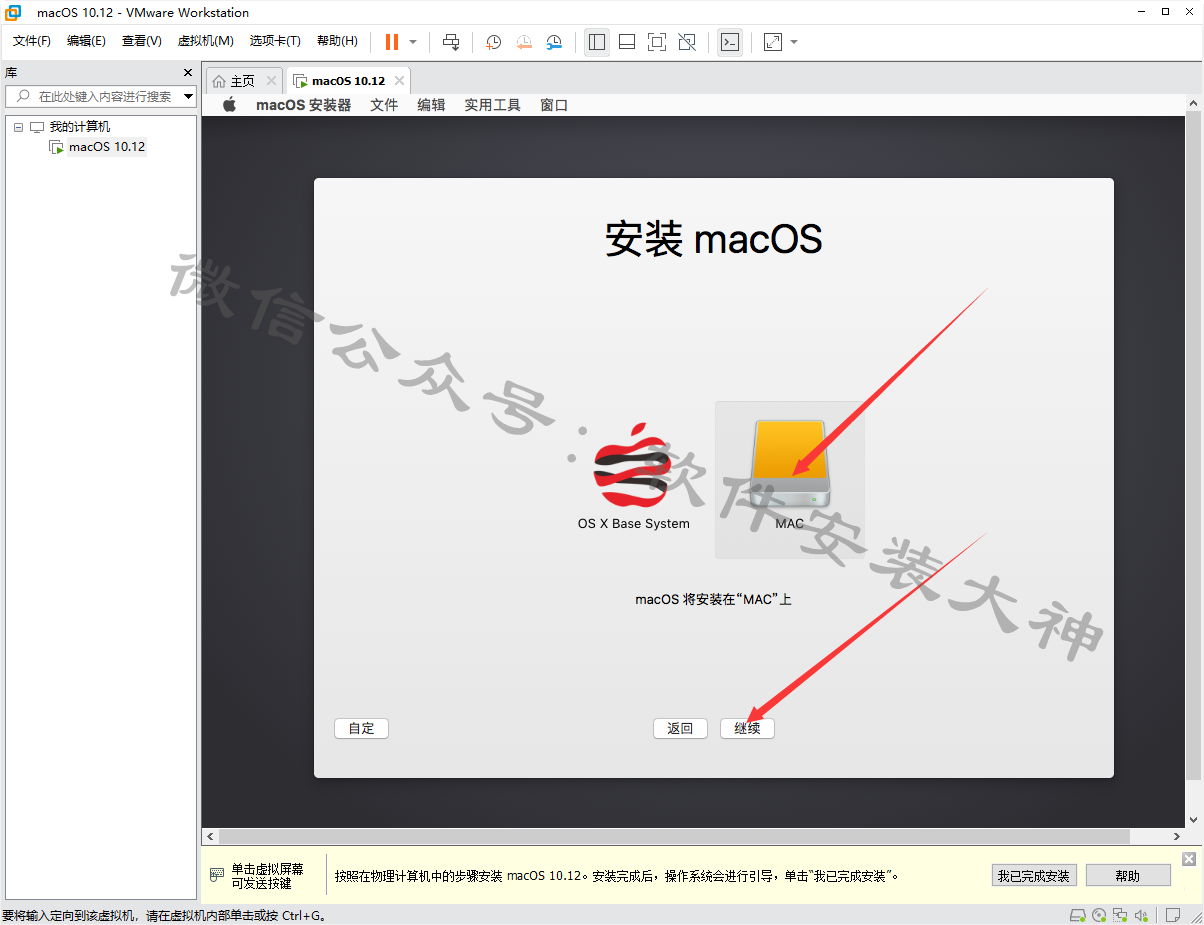Click the horizontal scrollbar of VM view
This screenshot has height=925, width=1204.
point(675,836)
